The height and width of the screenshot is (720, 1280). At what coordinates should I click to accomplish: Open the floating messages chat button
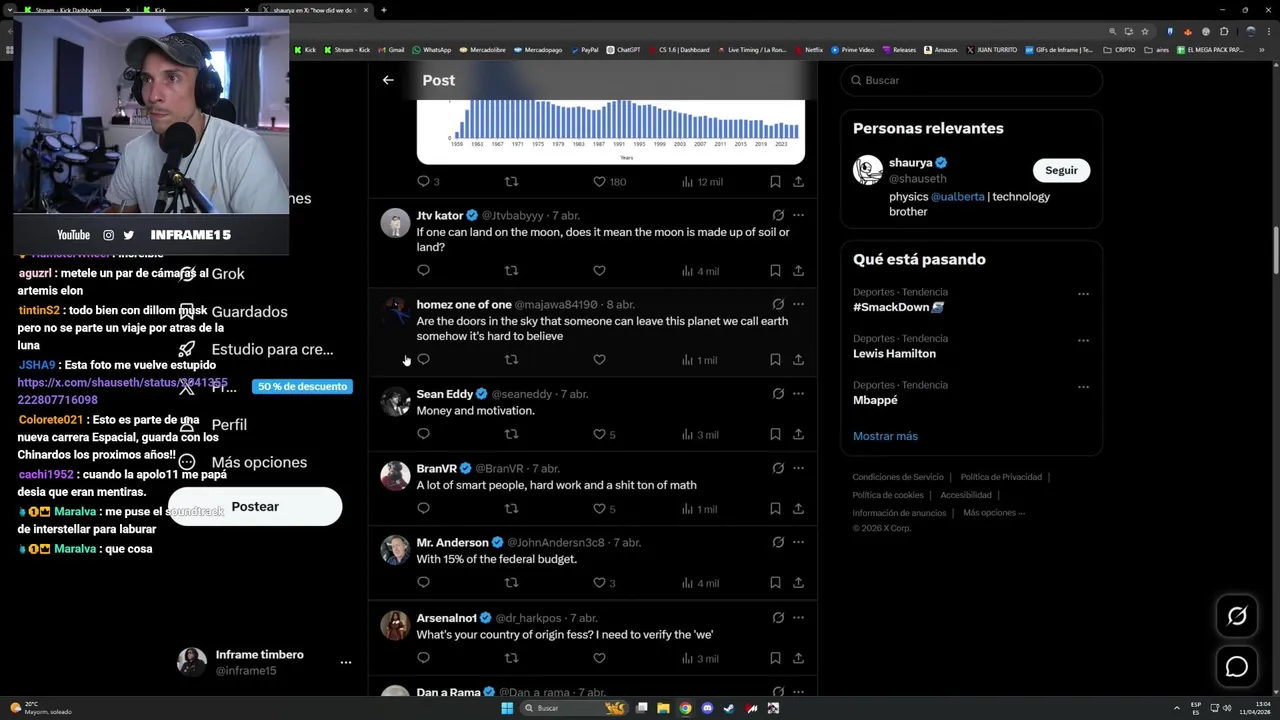(x=1237, y=666)
